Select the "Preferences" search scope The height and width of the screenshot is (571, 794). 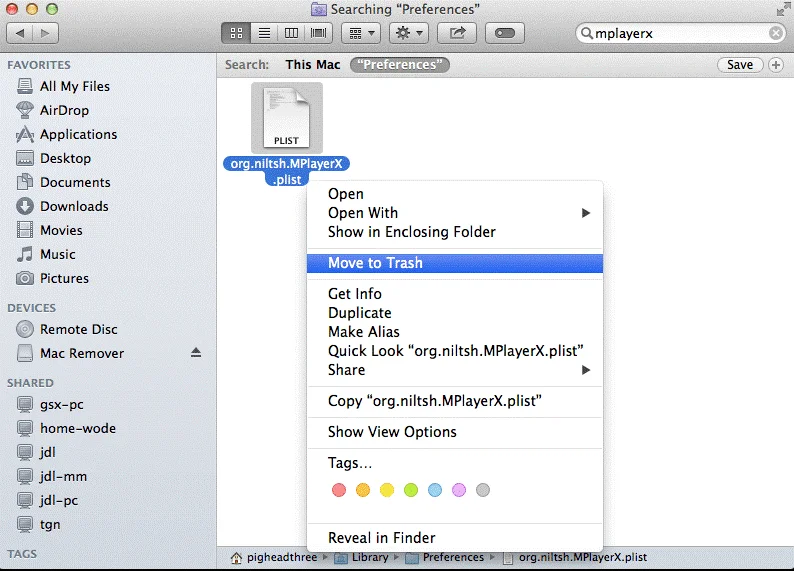tap(400, 65)
